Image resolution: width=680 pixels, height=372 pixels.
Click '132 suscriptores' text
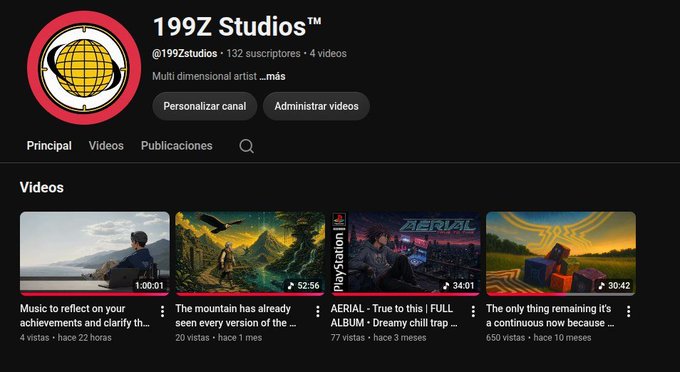pyautogui.click(x=263, y=54)
